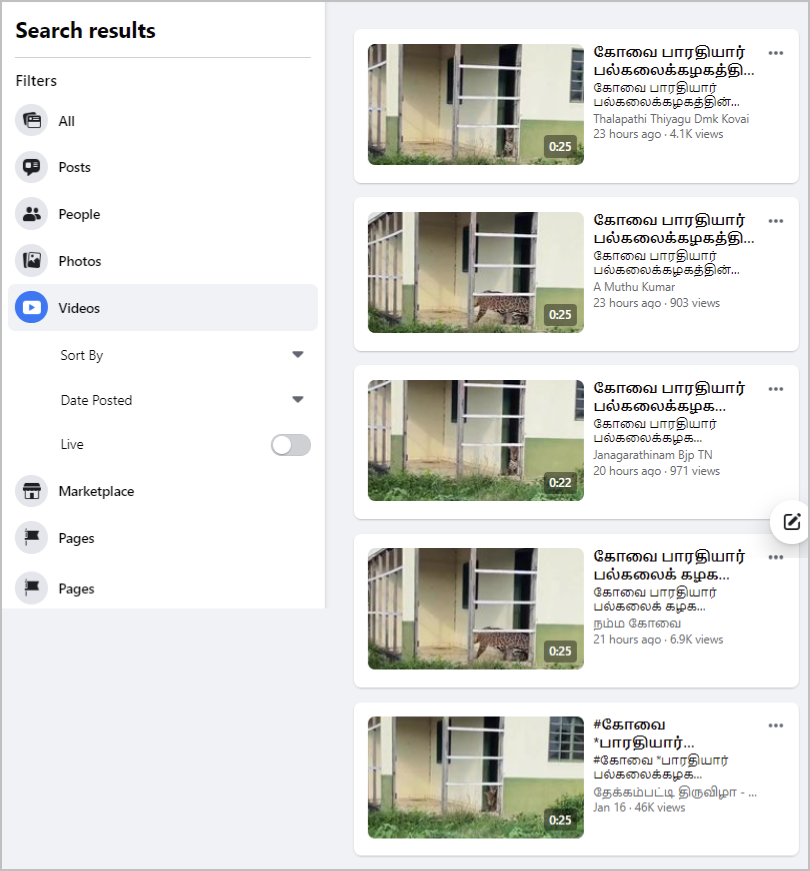This screenshot has height=871, width=810.
Task: Toggle the Live videos switch
Action: pyautogui.click(x=291, y=445)
